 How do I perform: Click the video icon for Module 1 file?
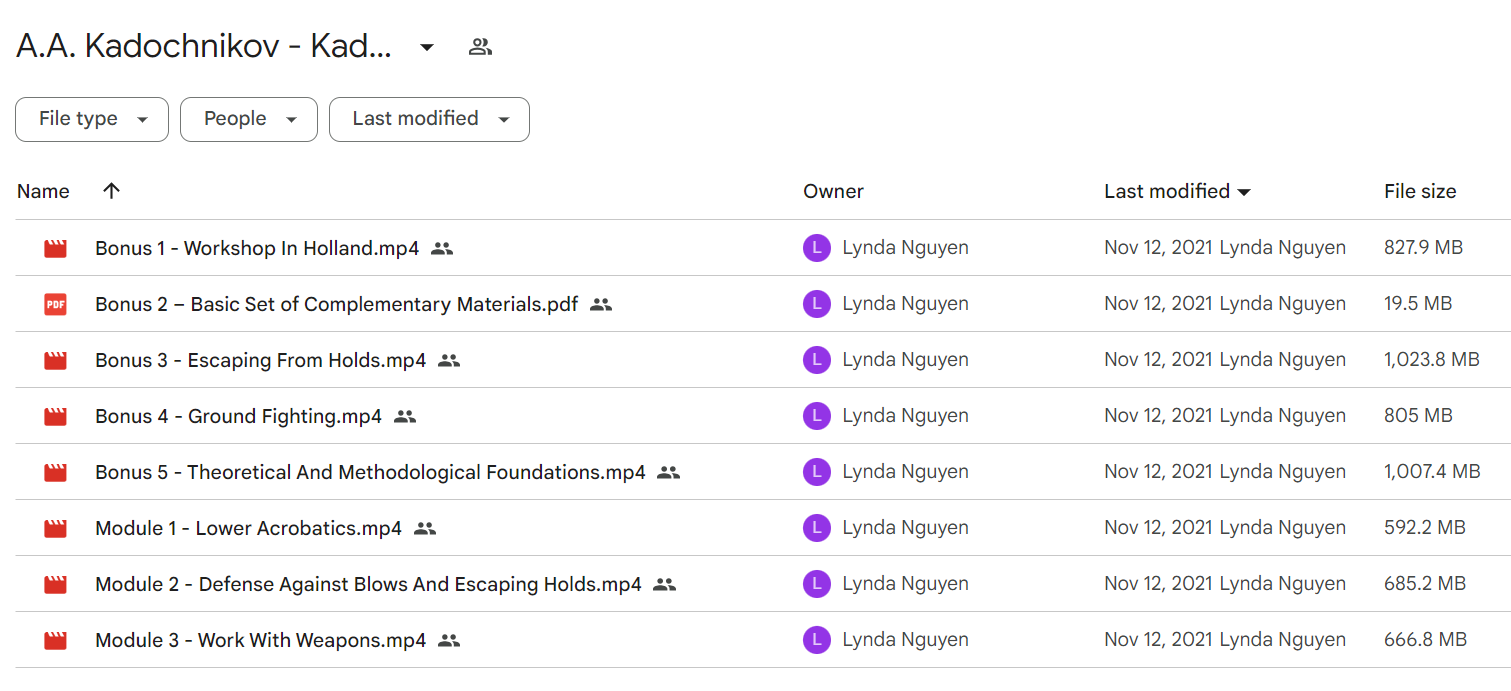coord(55,529)
